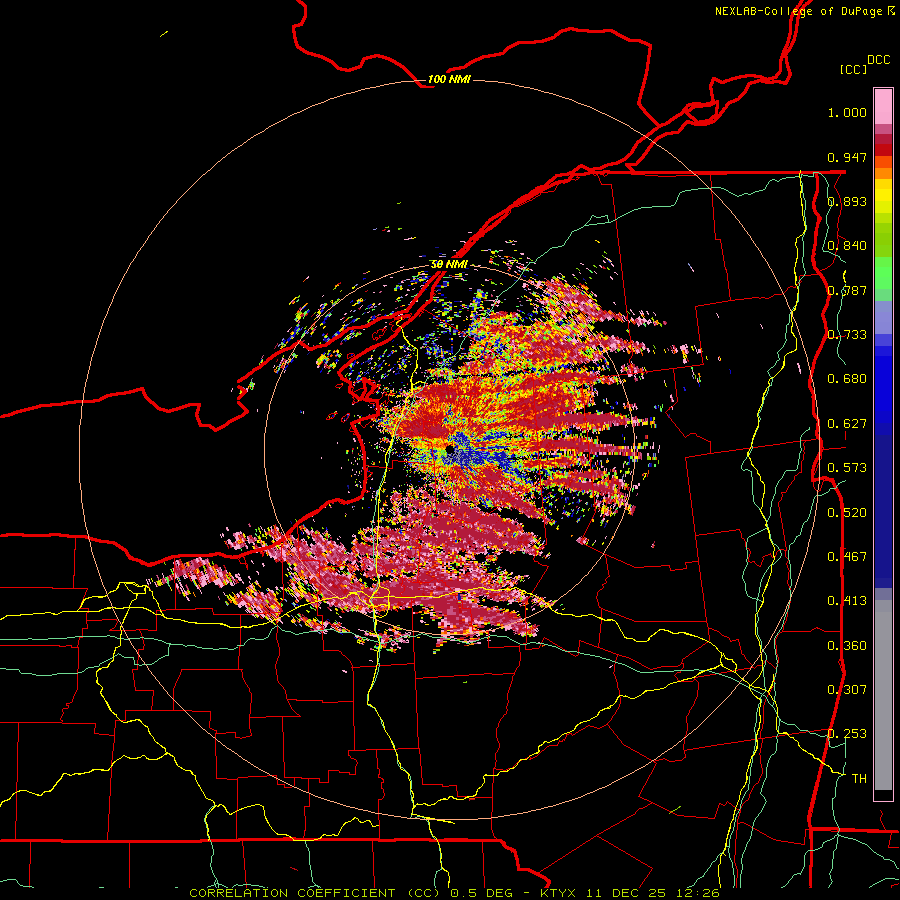Select the 0.627 legend value
The width and height of the screenshot is (900, 900).
[x=847, y=424]
